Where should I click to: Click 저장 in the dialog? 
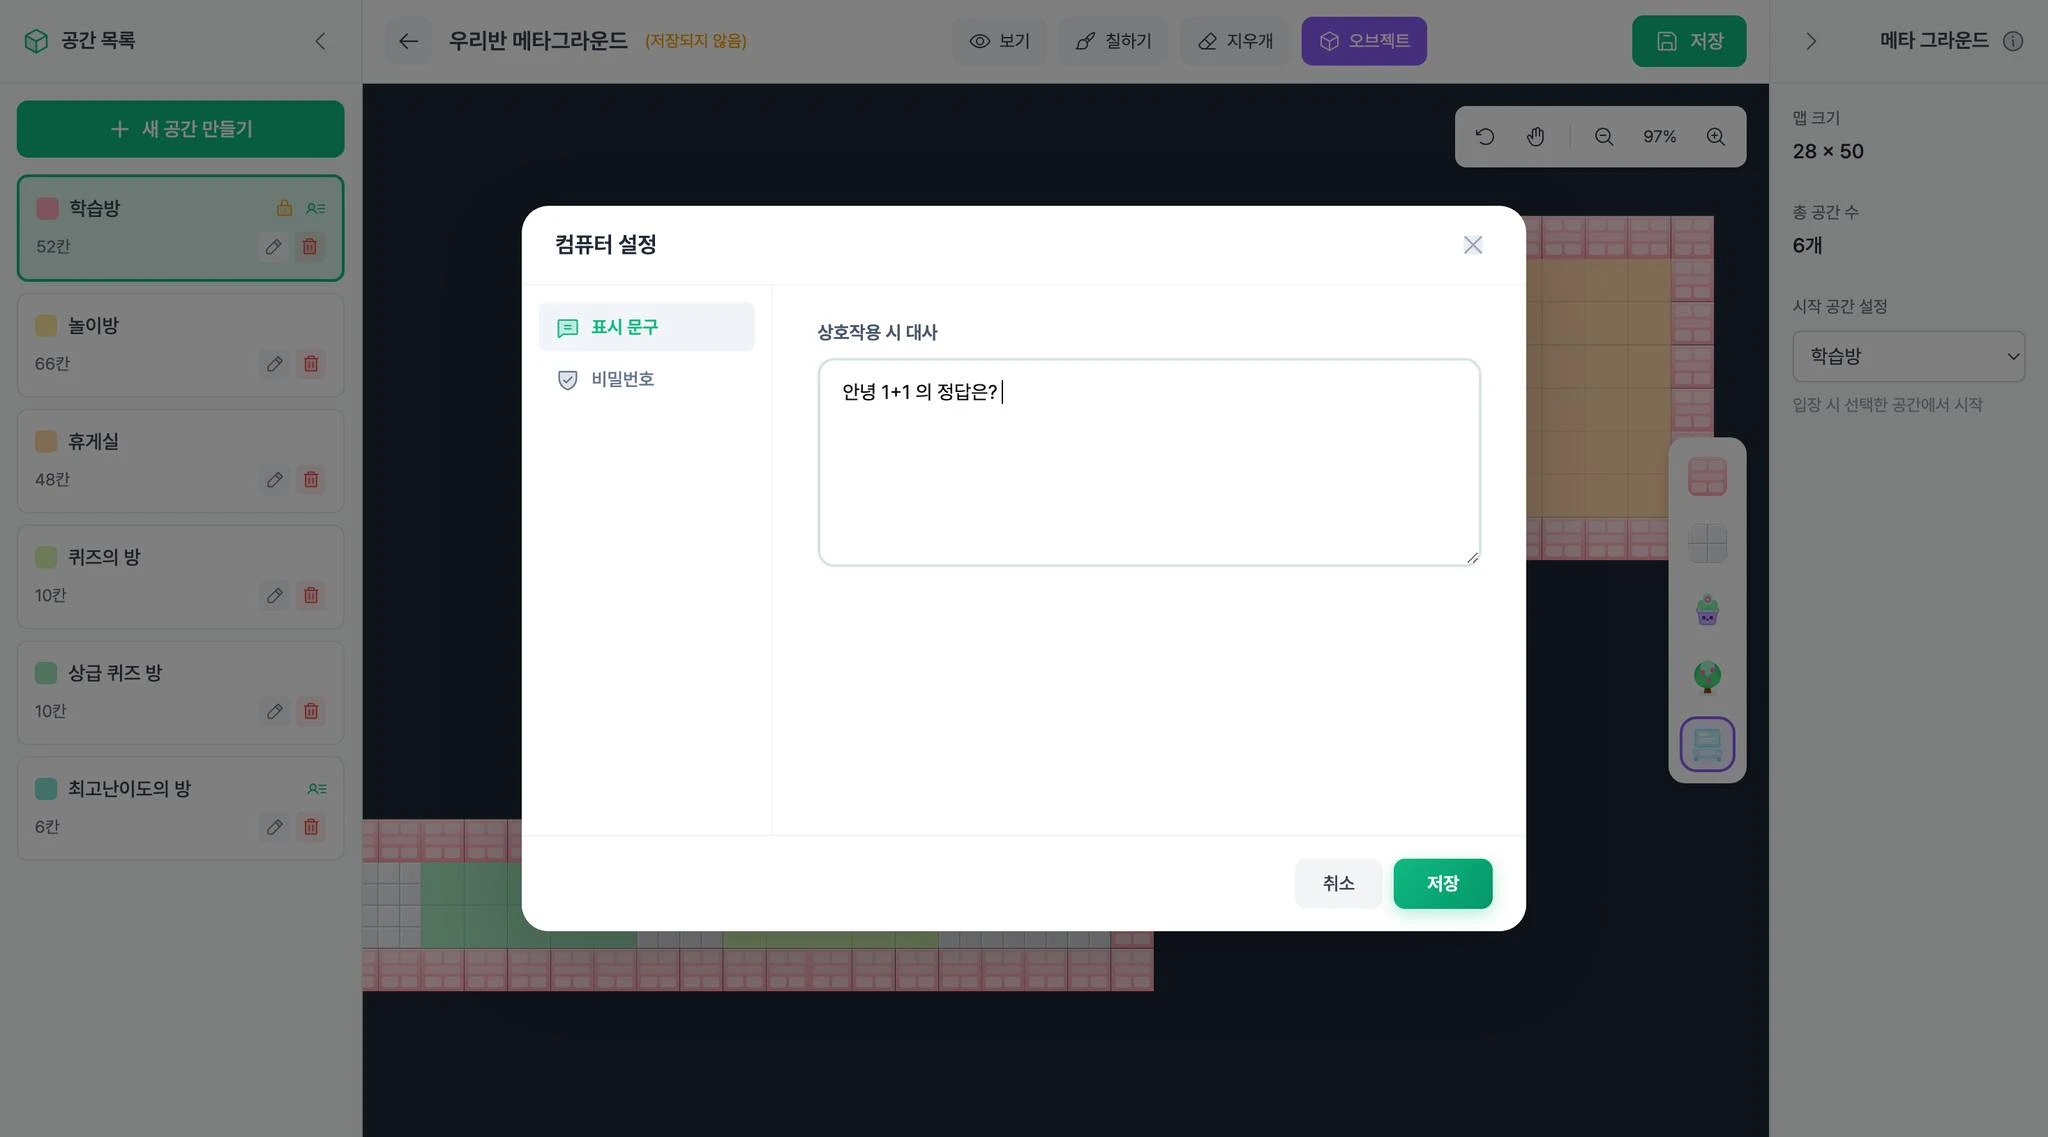1442,884
